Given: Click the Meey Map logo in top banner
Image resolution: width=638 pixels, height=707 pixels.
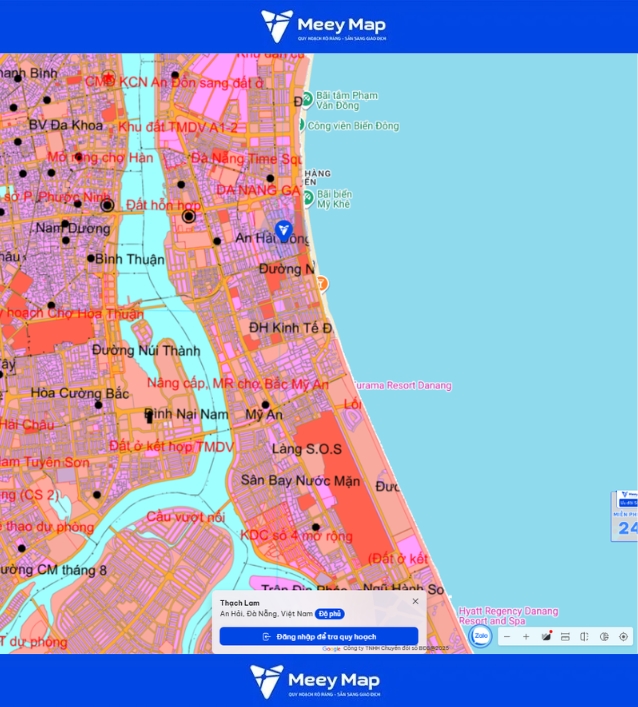Looking at the screenshot, I should (323, 26).
